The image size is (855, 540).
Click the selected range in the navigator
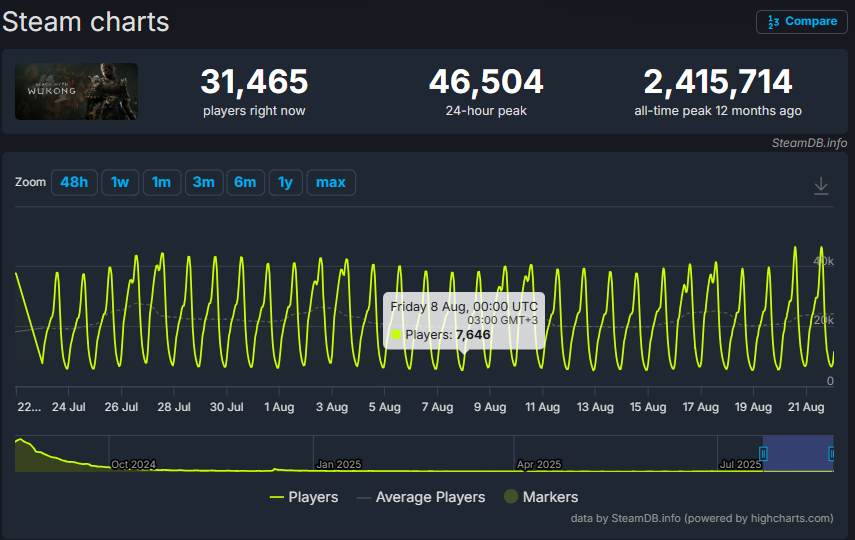coord(798,453)
